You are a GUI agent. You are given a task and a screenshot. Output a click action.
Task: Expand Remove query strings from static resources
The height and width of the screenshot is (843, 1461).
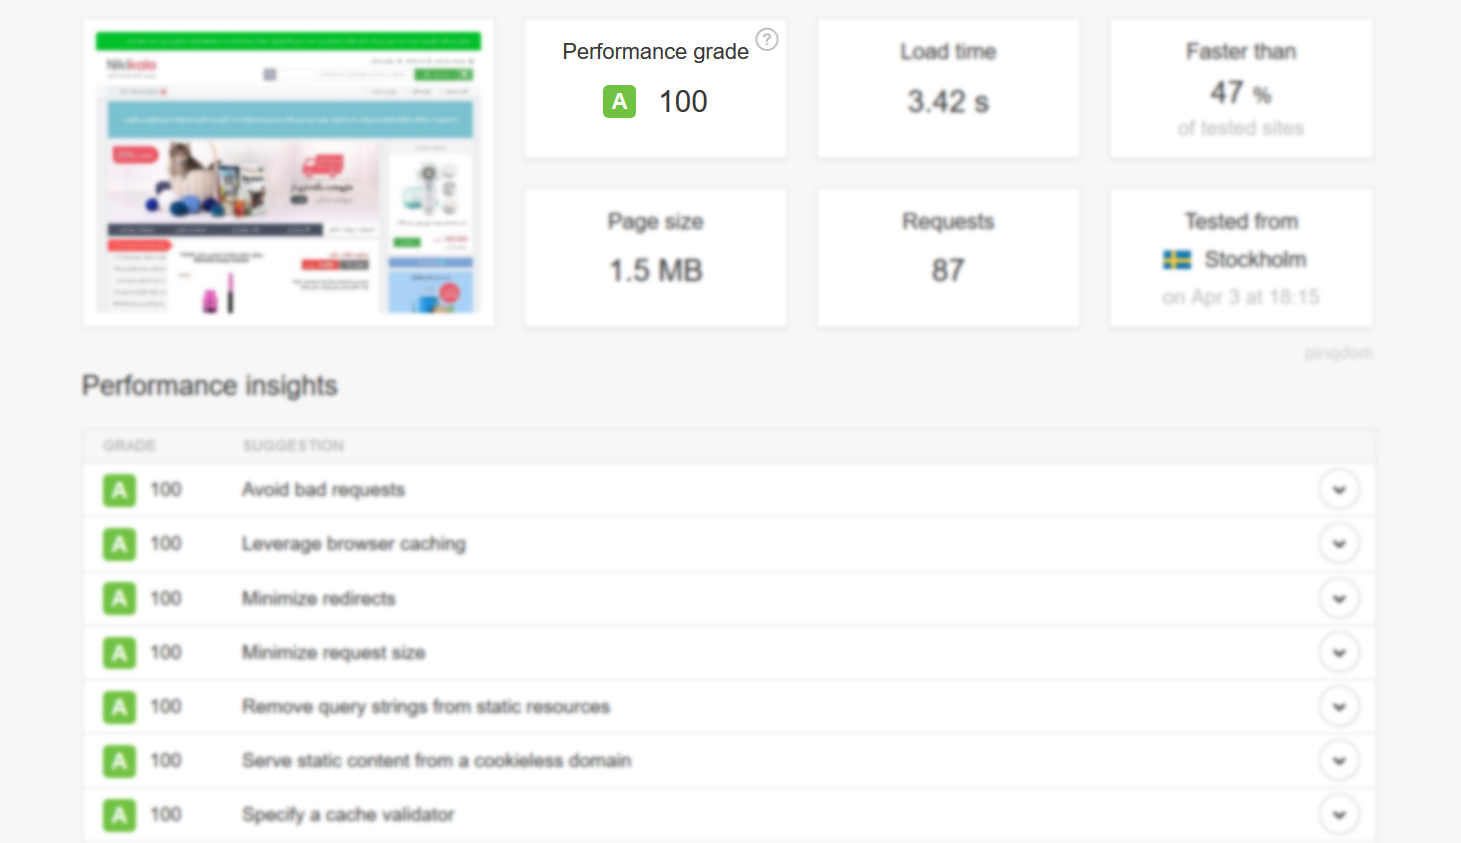pos(1339,707)
